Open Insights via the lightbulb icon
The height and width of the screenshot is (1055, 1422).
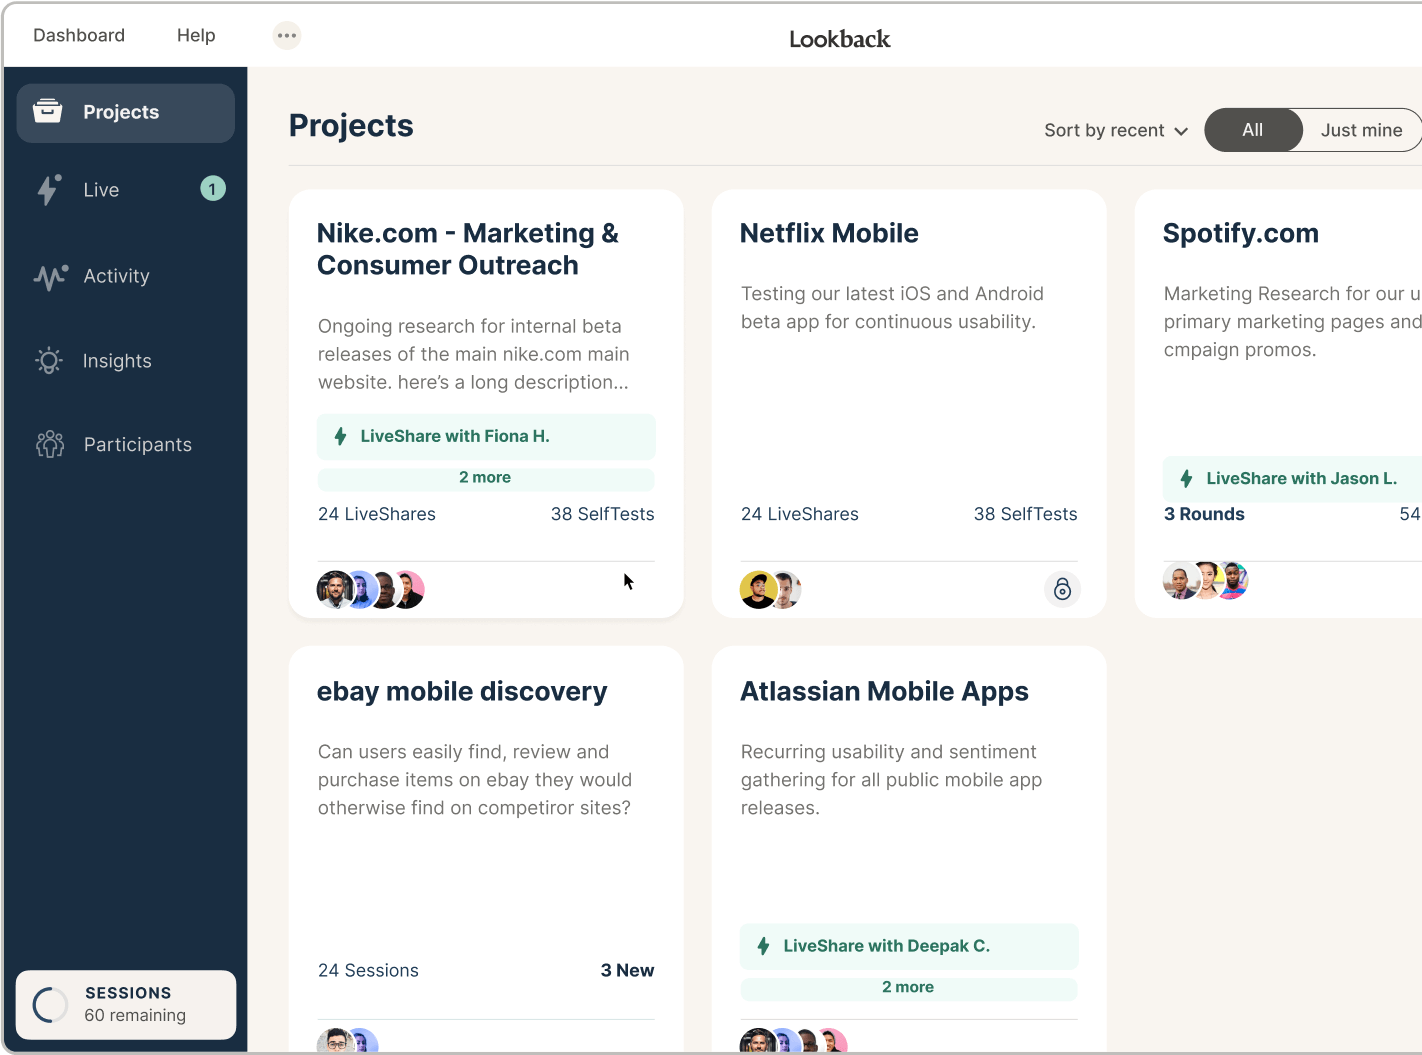click(48, 360)
